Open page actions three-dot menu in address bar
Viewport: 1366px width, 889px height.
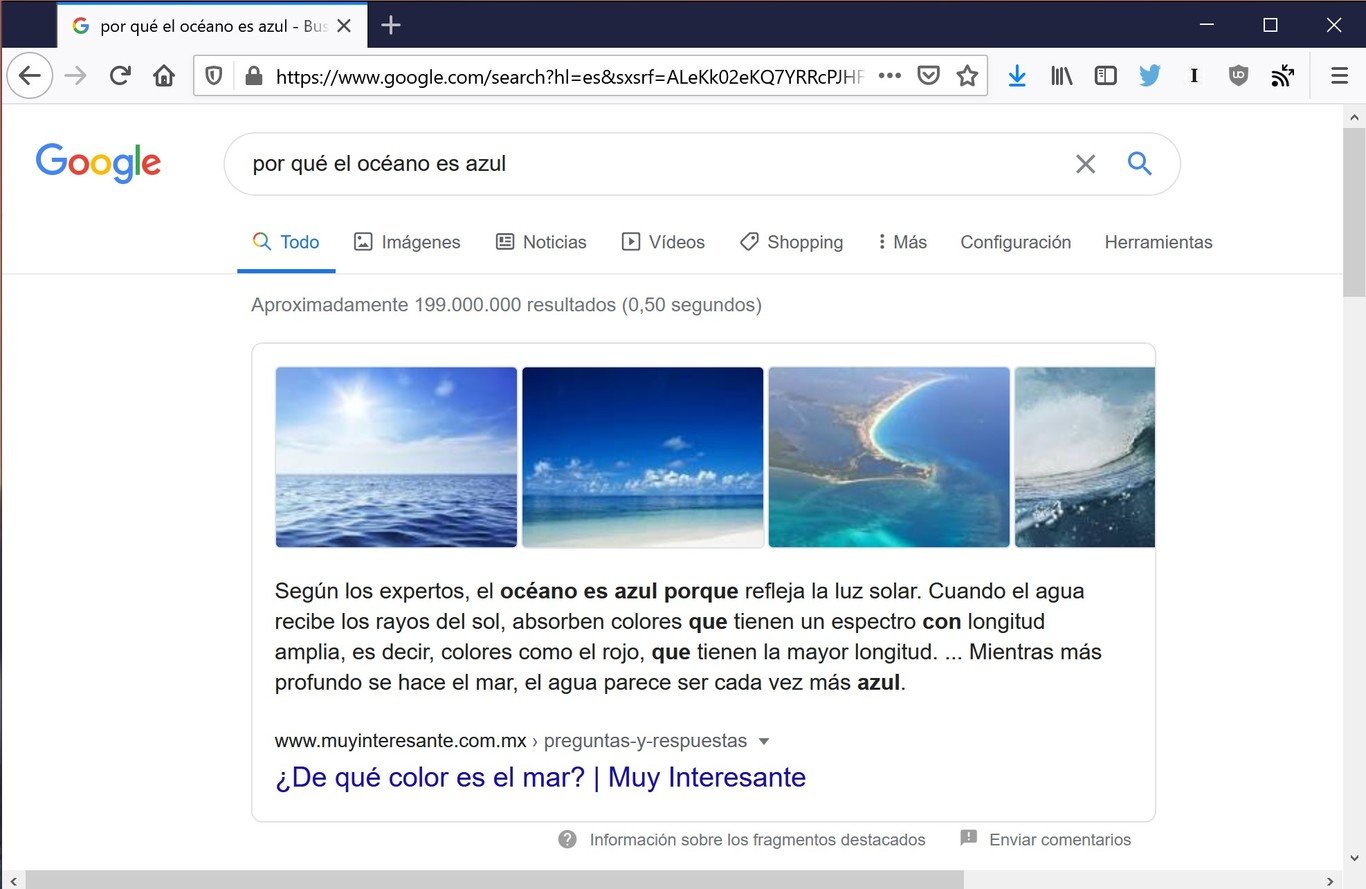(889, 76)
